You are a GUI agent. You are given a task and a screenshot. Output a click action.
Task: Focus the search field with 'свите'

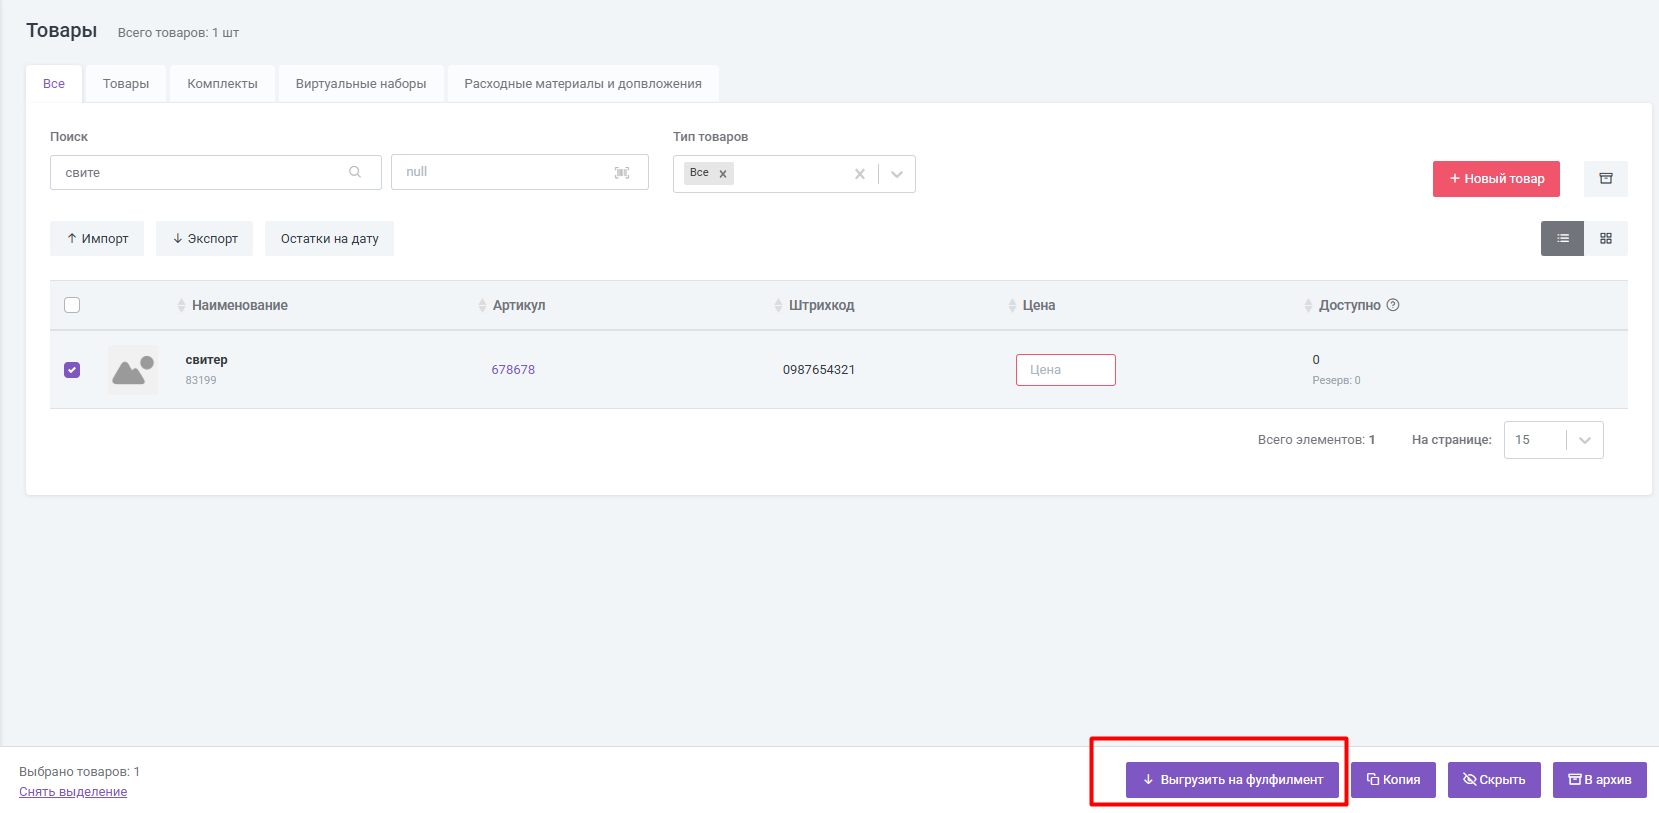click(215, 172)
